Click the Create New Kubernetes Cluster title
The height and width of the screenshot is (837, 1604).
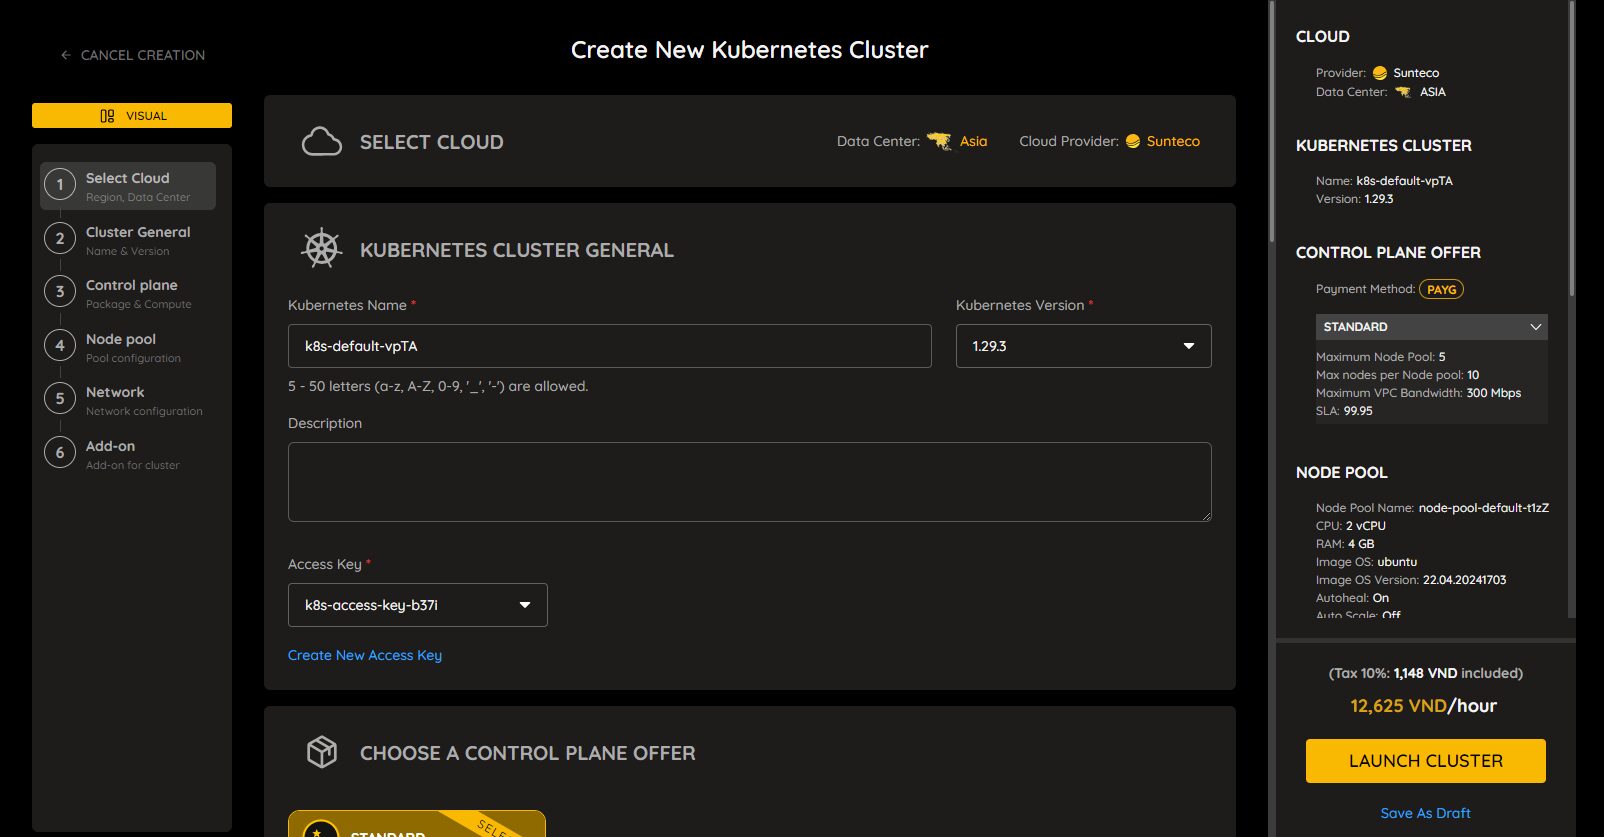(x=750, y=50)
